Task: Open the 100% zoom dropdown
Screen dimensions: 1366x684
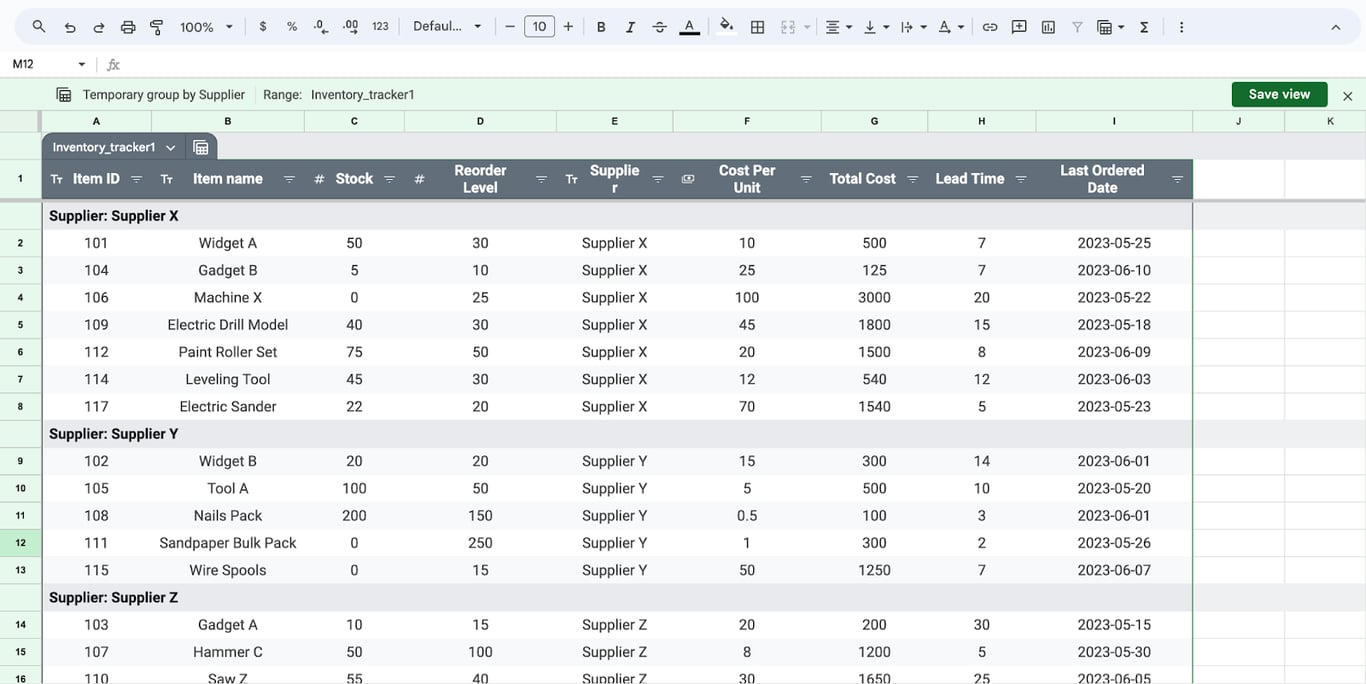Action: [206, 27]
